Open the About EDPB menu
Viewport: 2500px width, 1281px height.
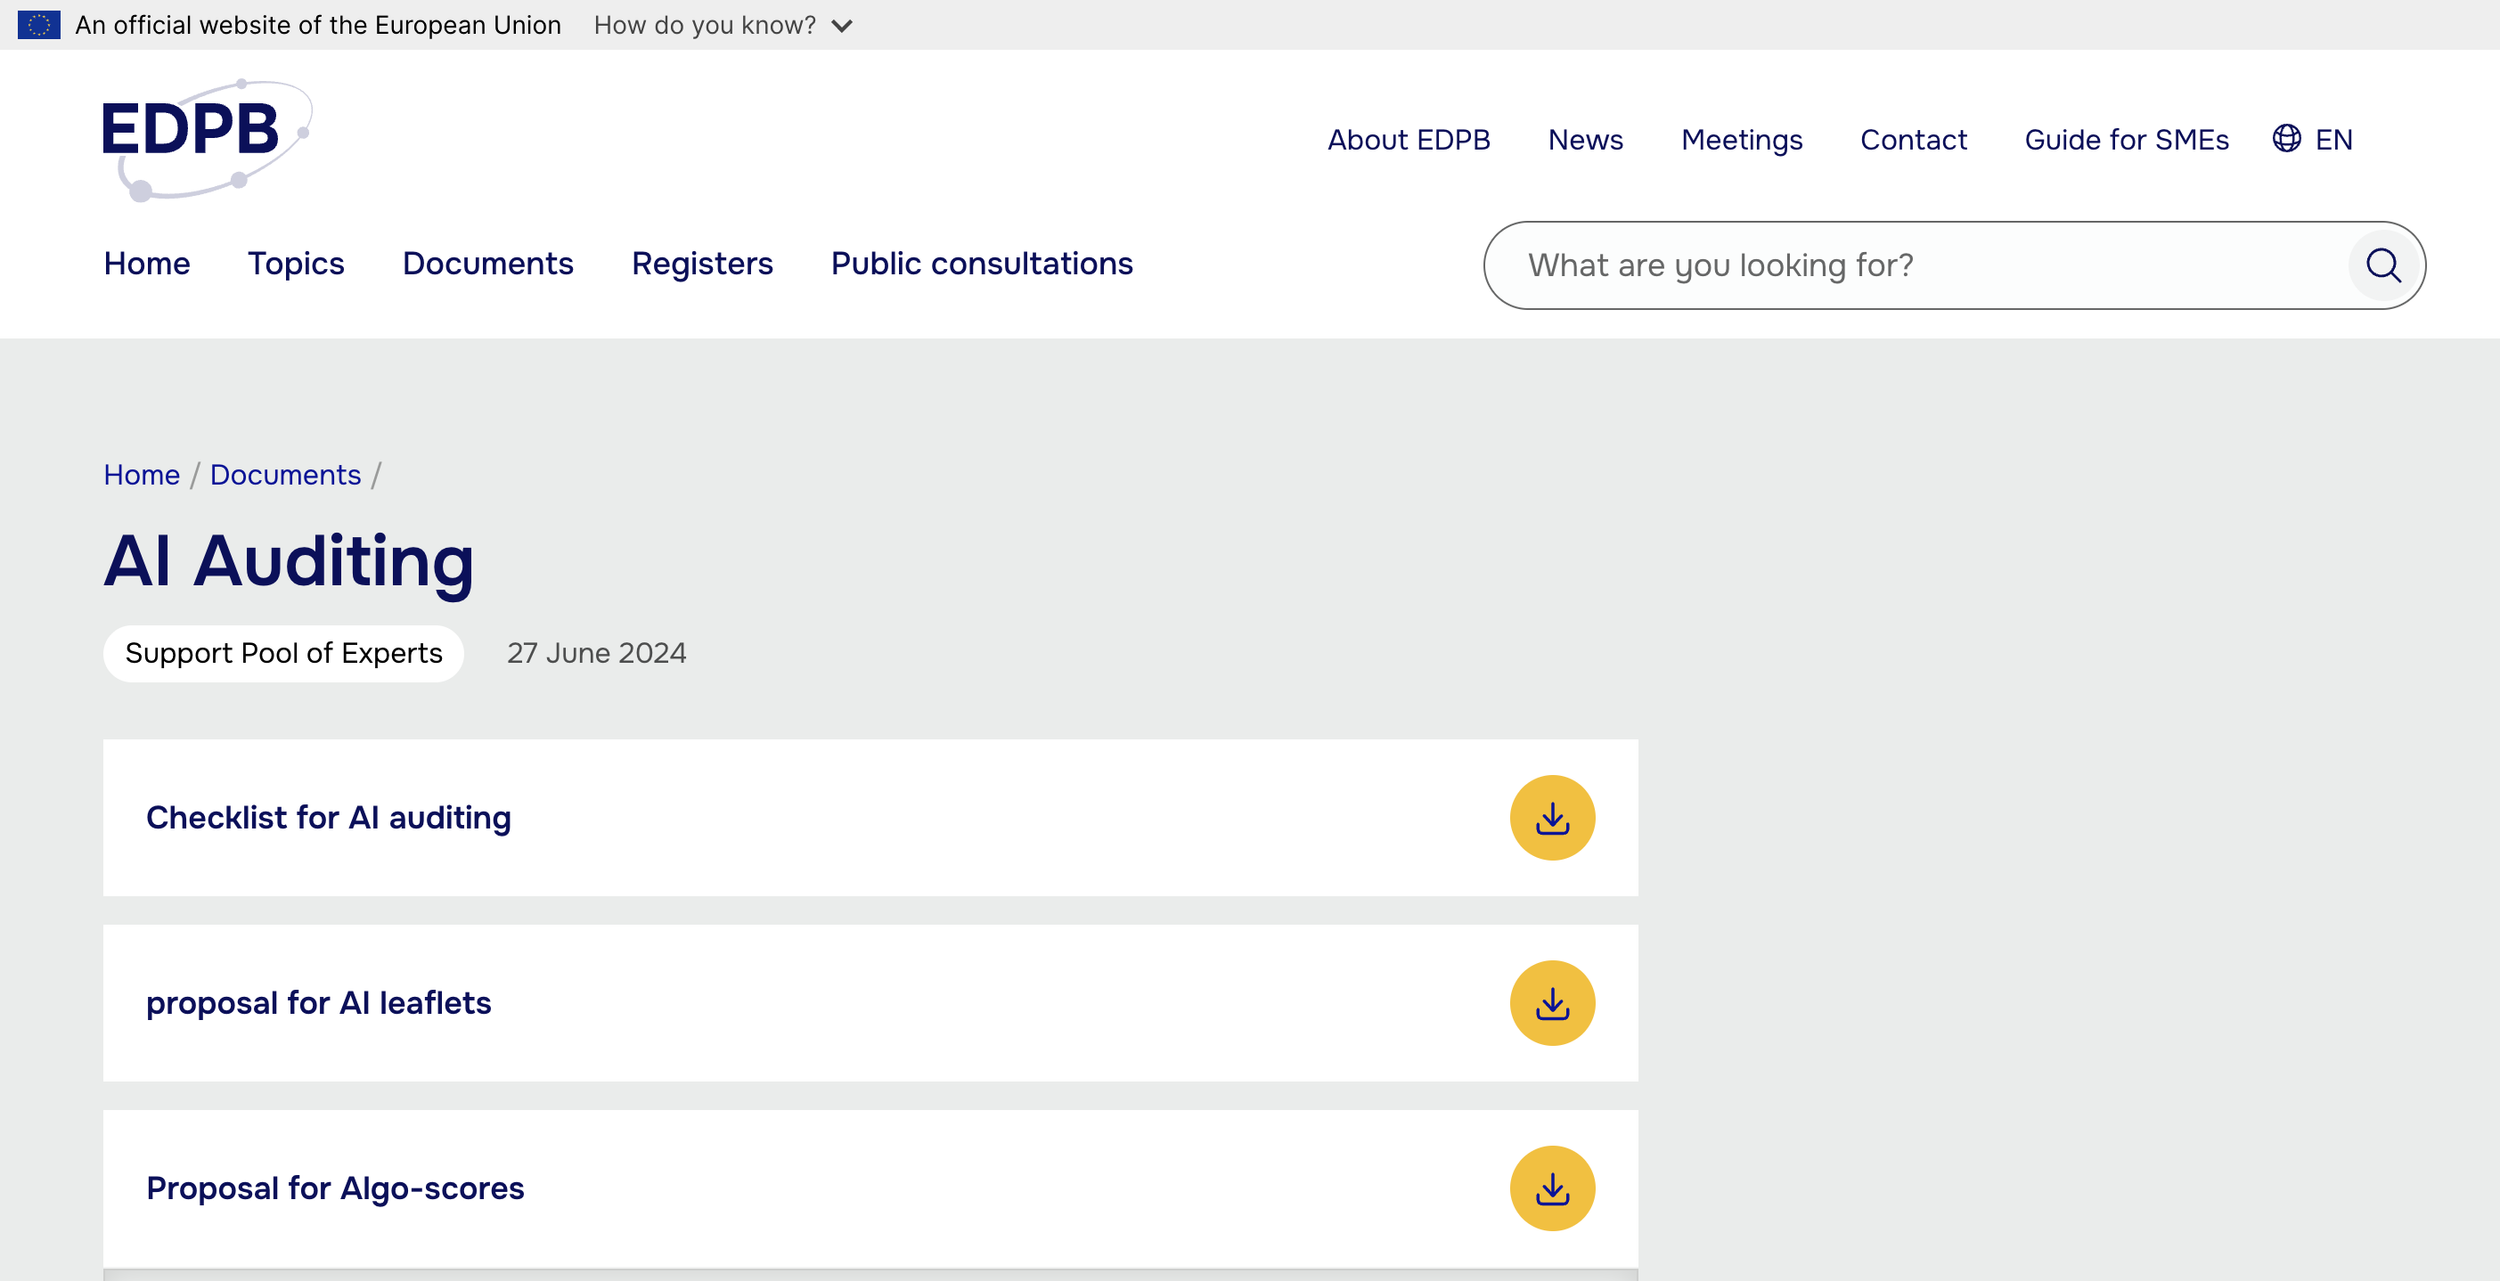tap(1408, 140)
